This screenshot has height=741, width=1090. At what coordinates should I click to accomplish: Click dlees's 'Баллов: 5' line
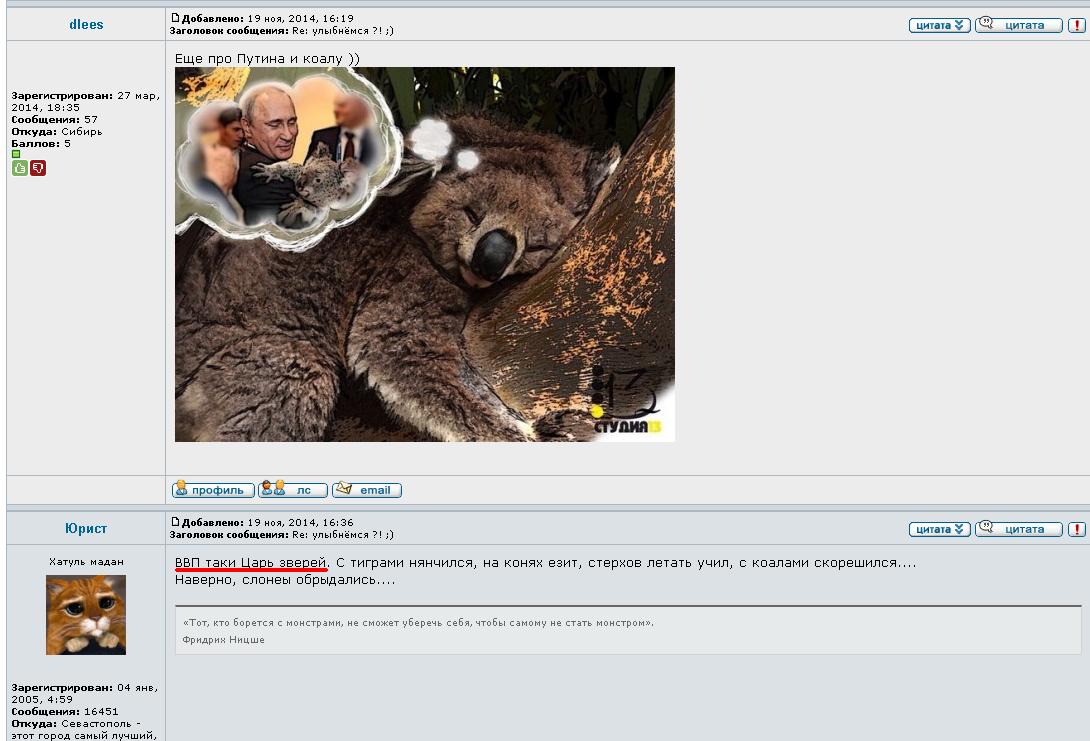41,143
